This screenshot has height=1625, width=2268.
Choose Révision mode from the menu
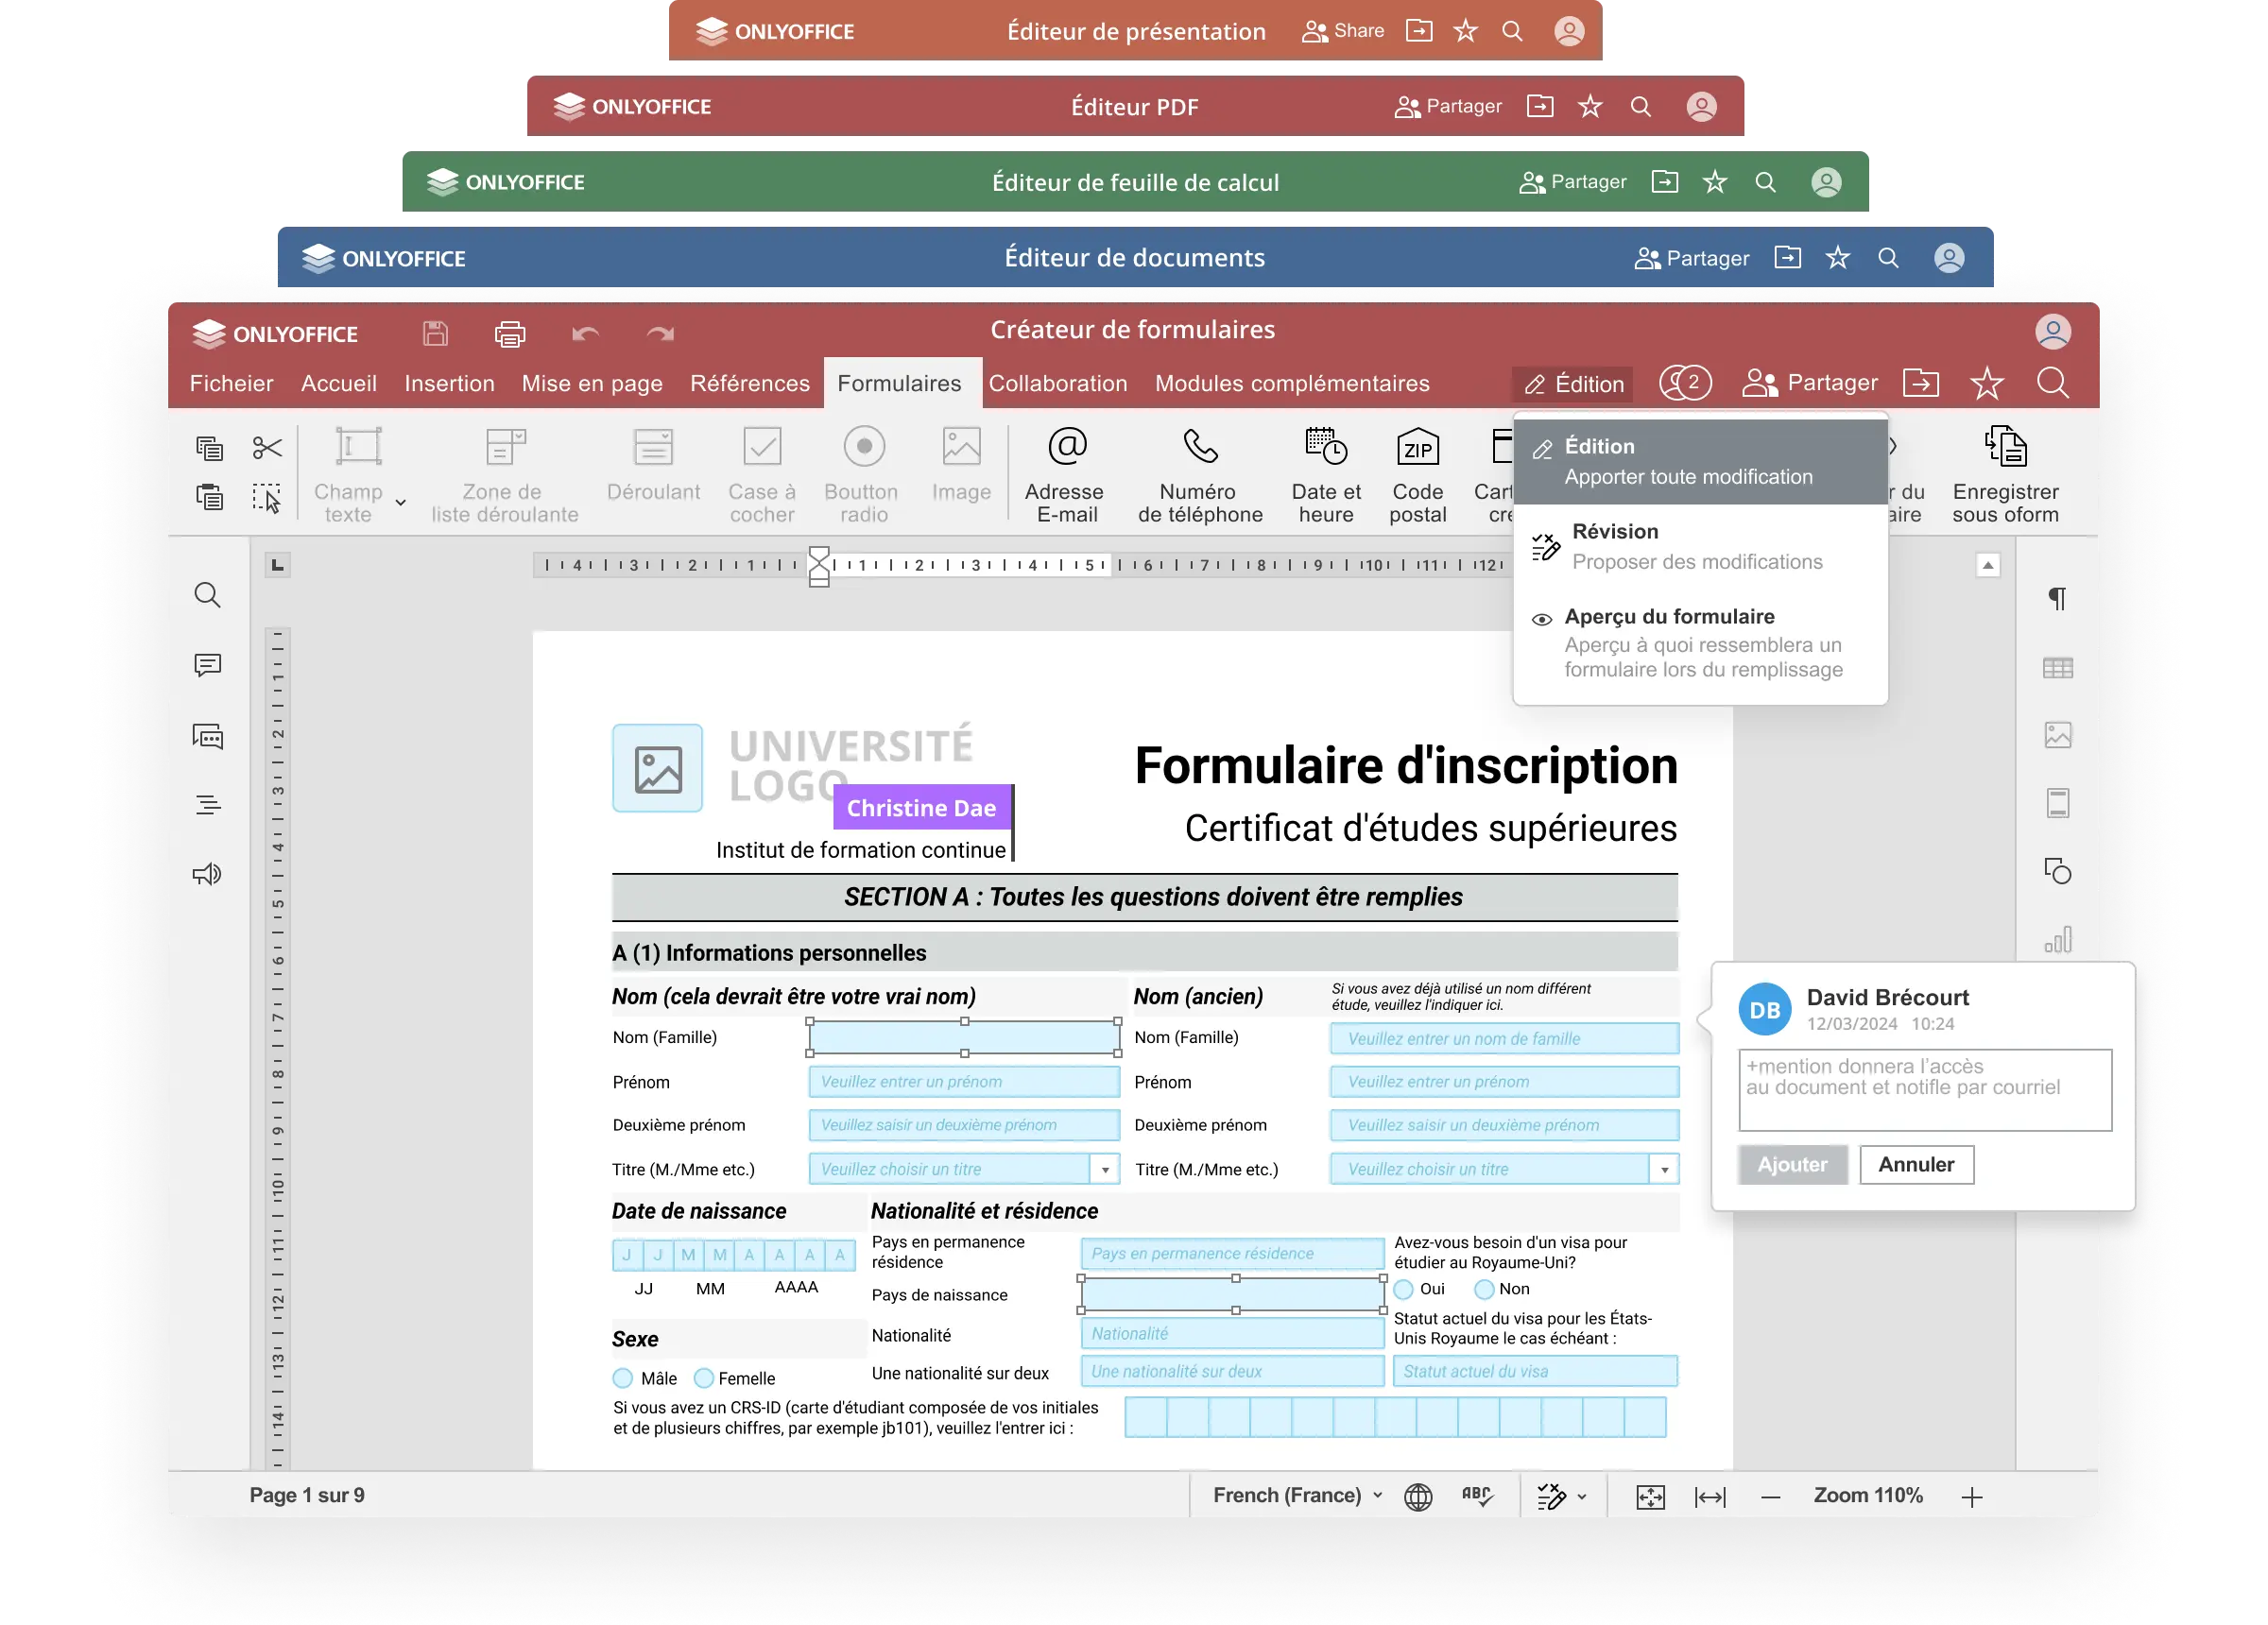point(1700,546)
